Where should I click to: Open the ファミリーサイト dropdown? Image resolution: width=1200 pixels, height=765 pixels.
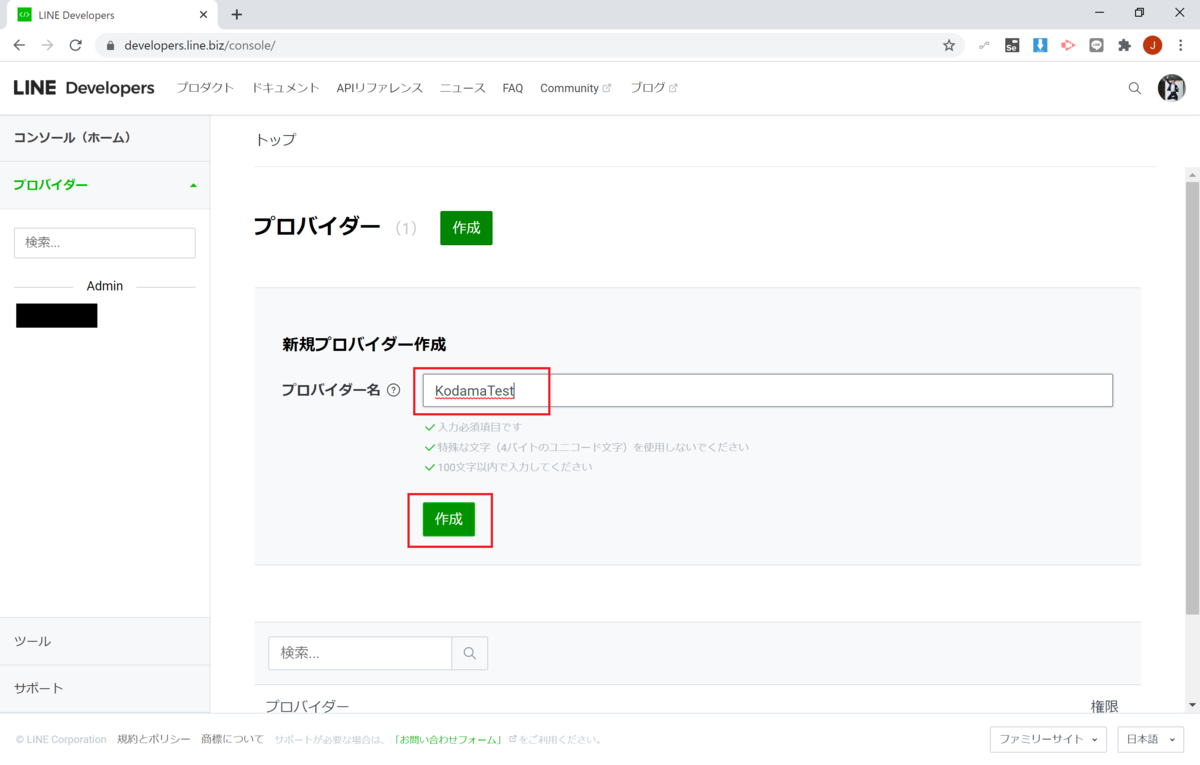click(1048, 739)
